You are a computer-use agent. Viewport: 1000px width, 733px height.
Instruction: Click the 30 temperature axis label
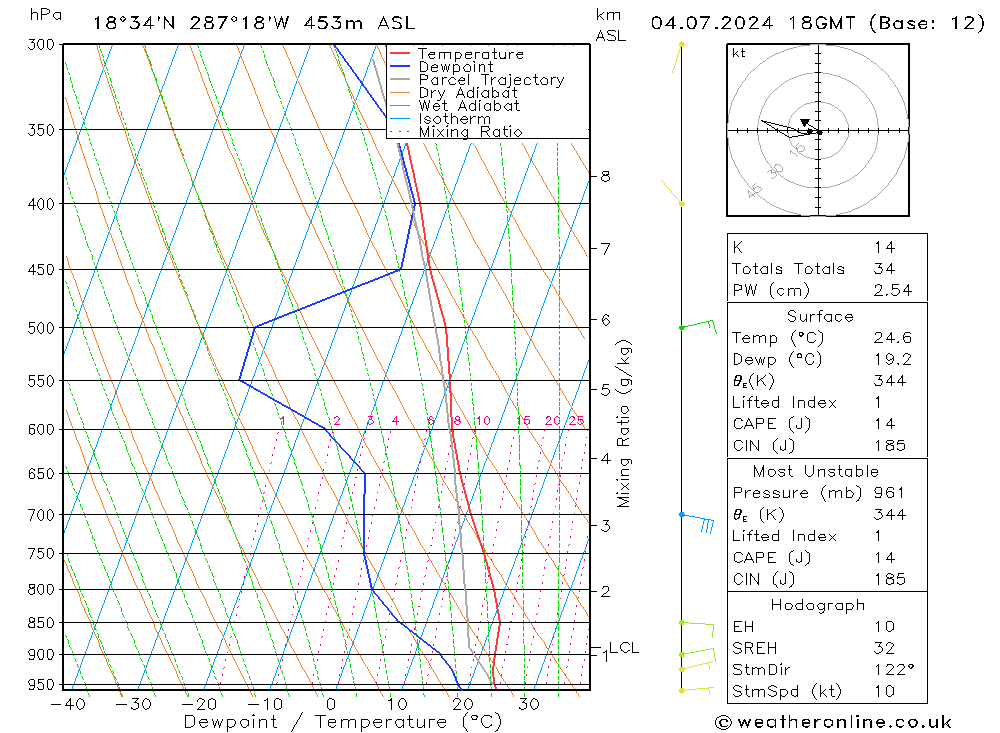[x=529, y=704]
